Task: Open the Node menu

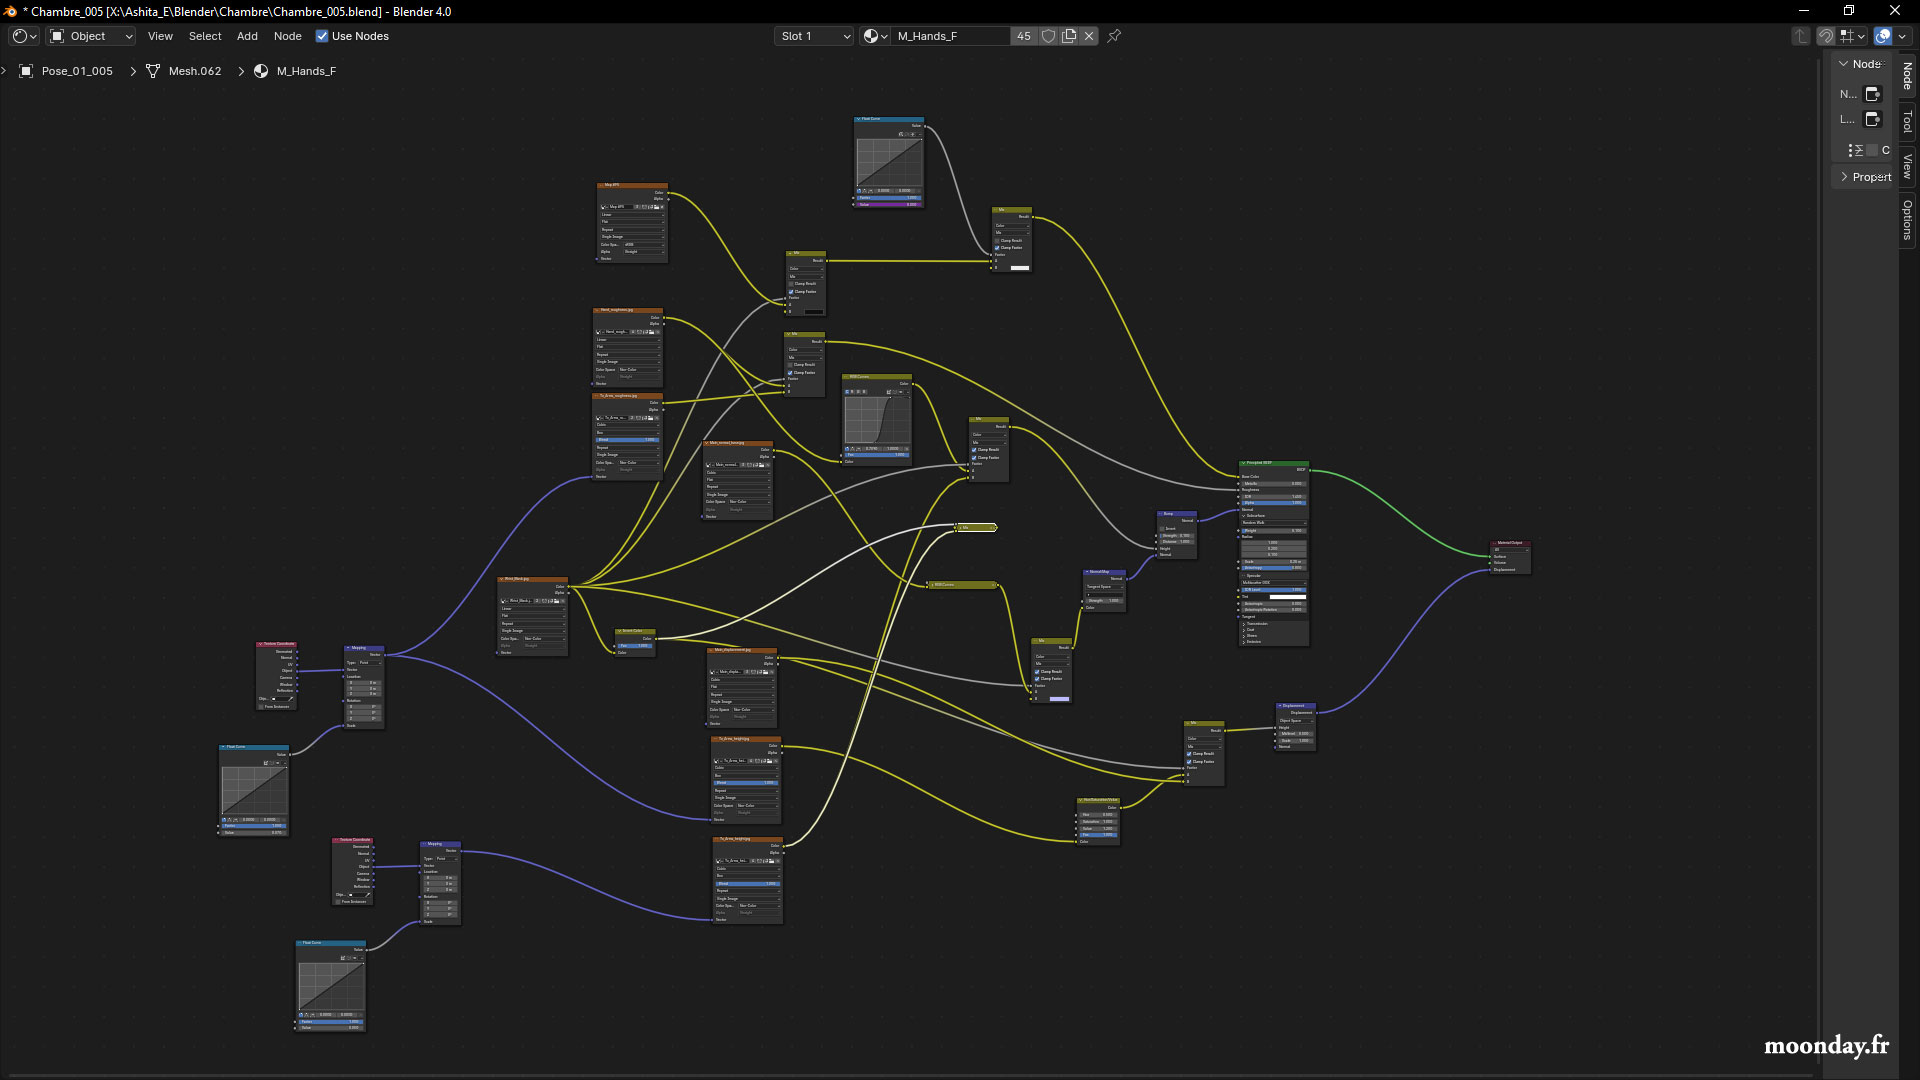Action: pos(287,36)
